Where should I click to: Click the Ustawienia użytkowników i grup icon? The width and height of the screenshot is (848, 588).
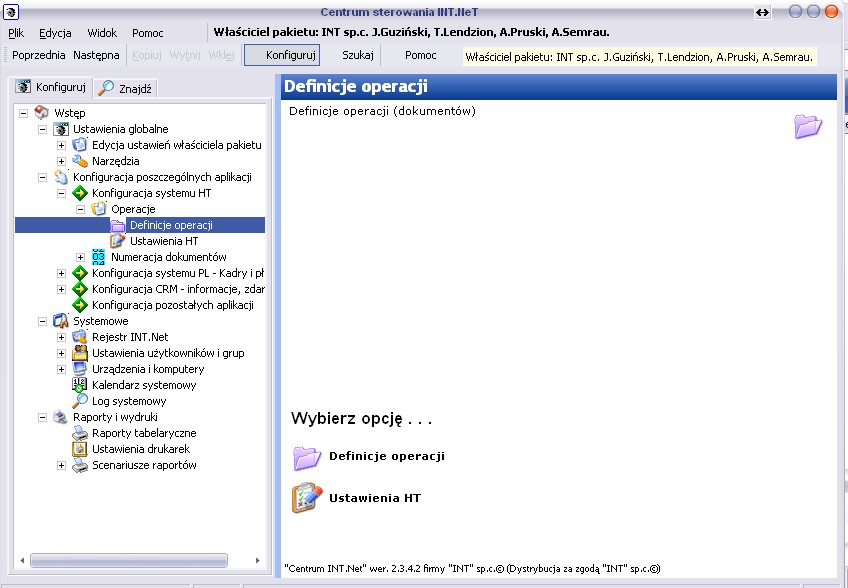click(x=80, y=353)
